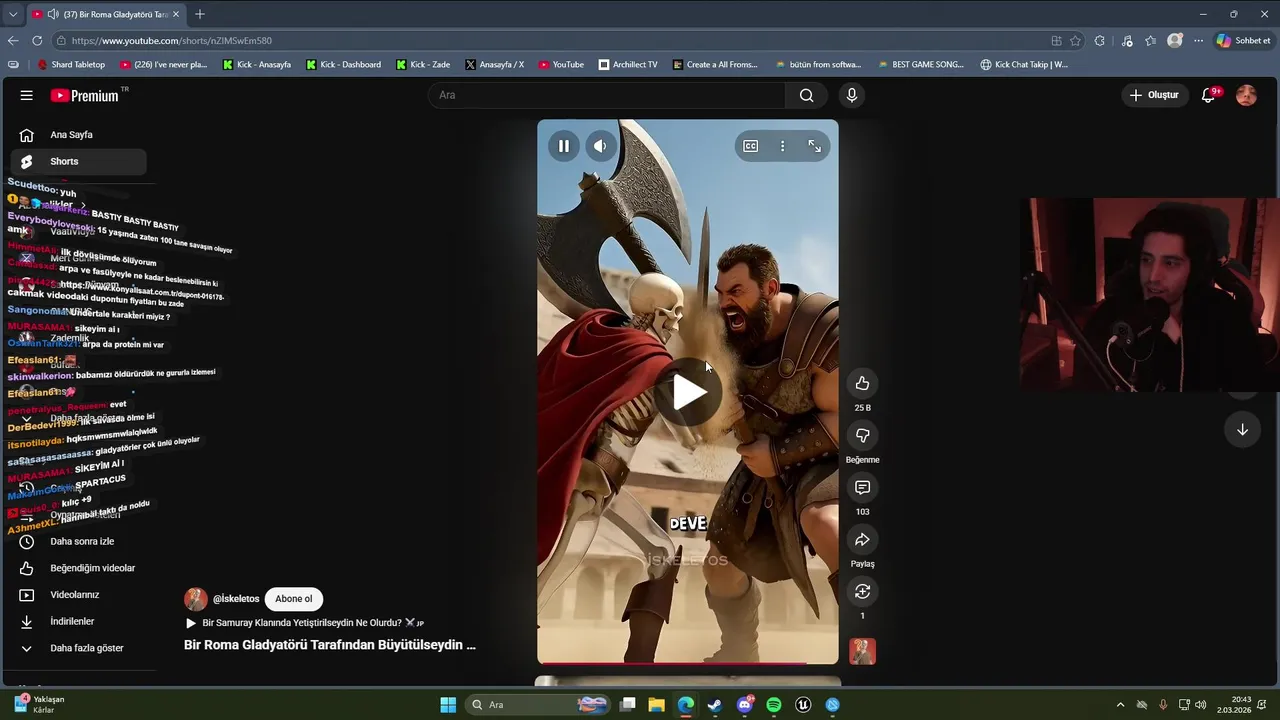Open Shard Tabletop bookmark
The image size is (1280, 720).
pos(71,65)
